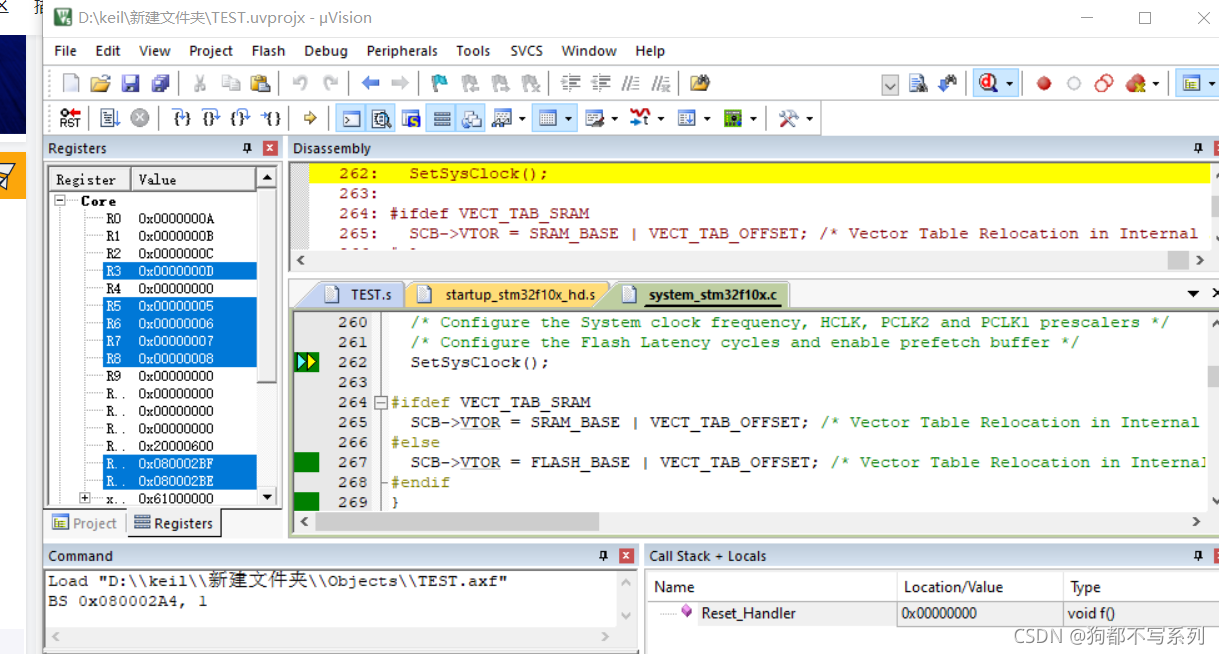Image resolution: width=1219 pixels, height=654 pixels.
Task: Click the Step into braces icon
Action: [x=181, y=118]
